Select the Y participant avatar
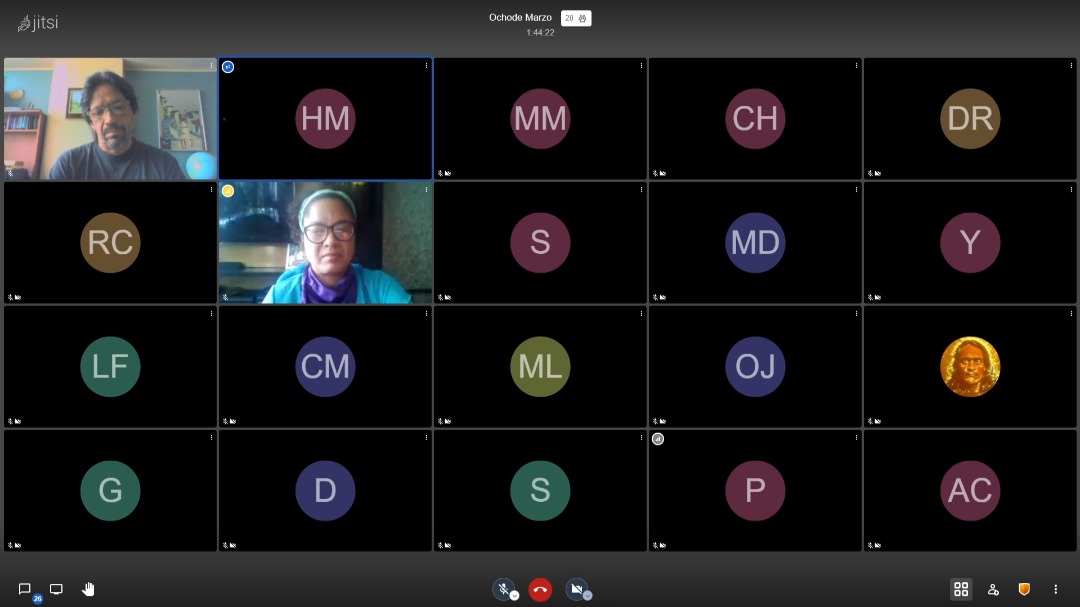Screen dimensions: 1080x607 [x=970, y=243]
